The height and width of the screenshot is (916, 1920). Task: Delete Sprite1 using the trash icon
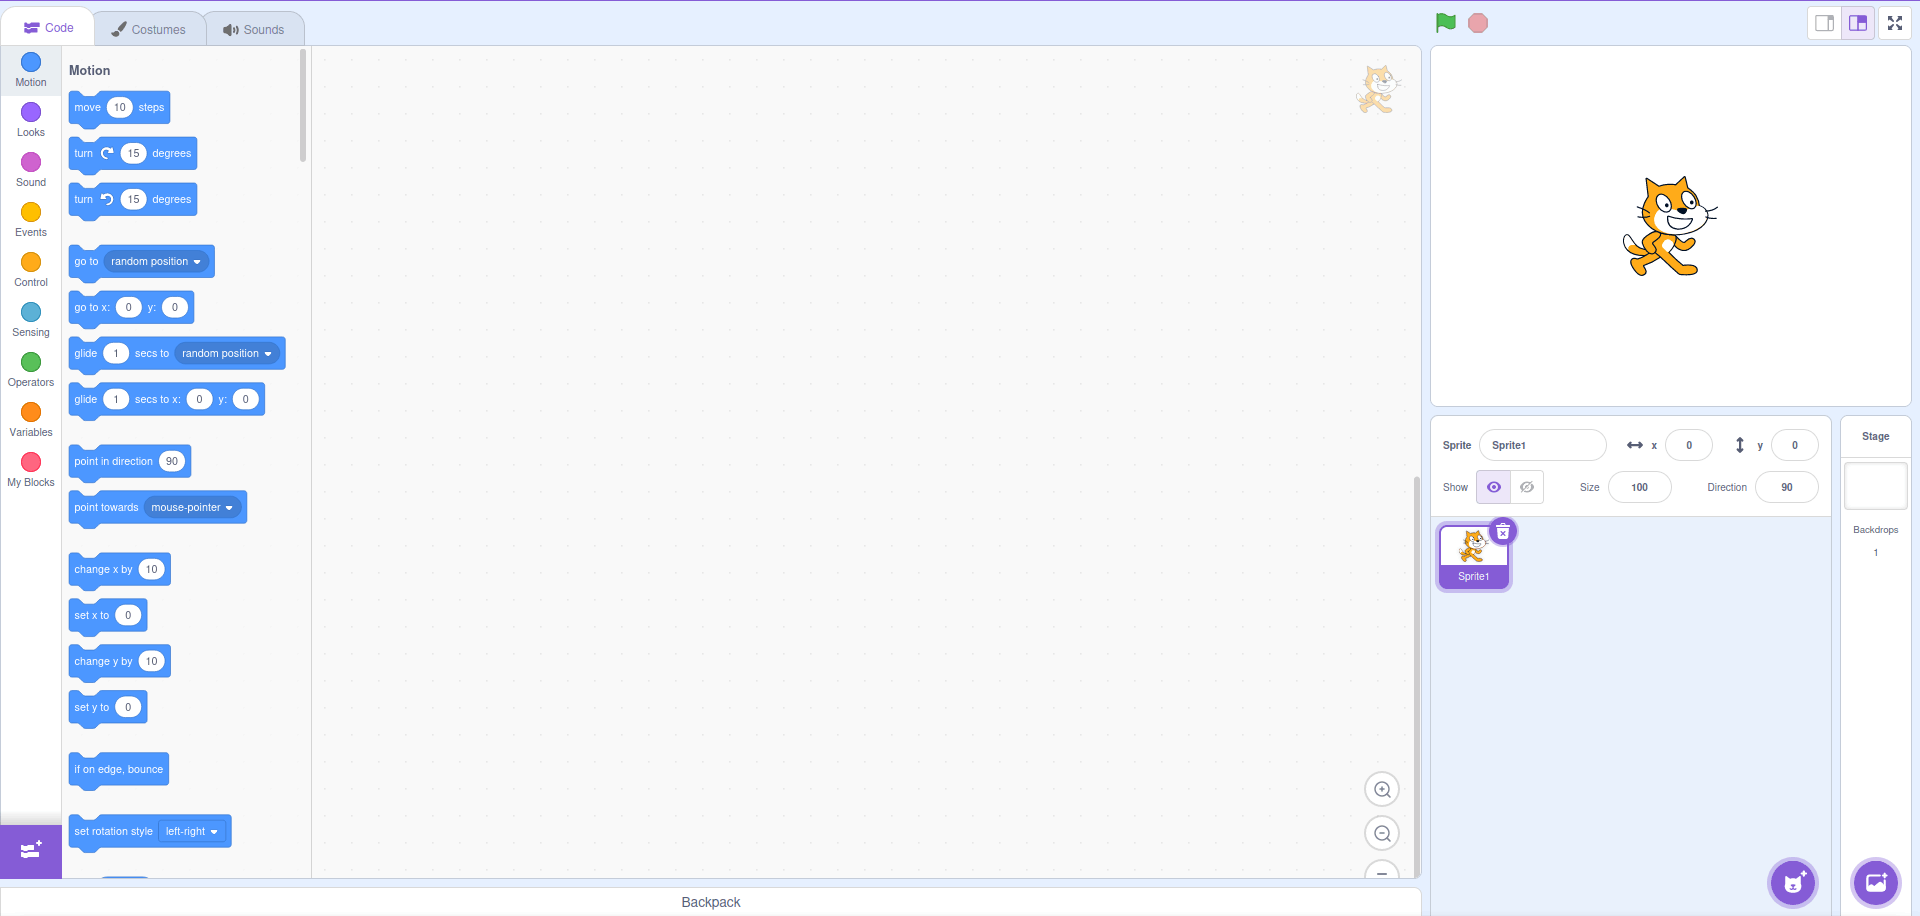(1503, 531)
